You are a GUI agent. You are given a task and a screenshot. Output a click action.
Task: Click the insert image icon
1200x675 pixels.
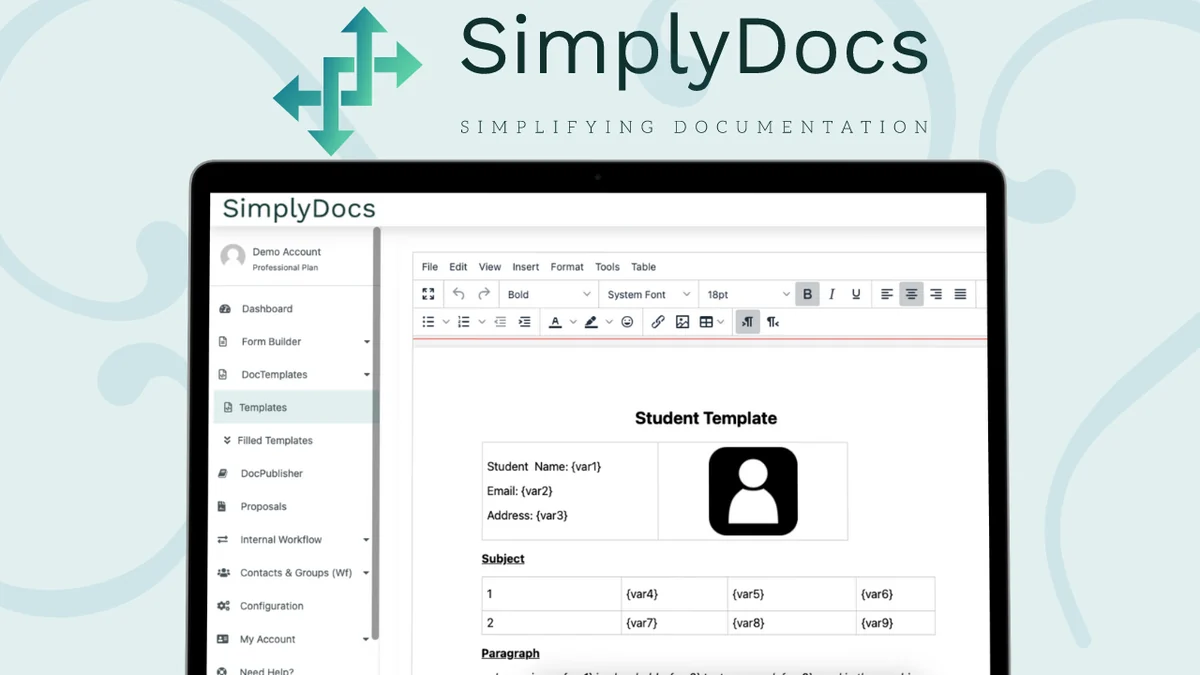(x=682, y=322)
